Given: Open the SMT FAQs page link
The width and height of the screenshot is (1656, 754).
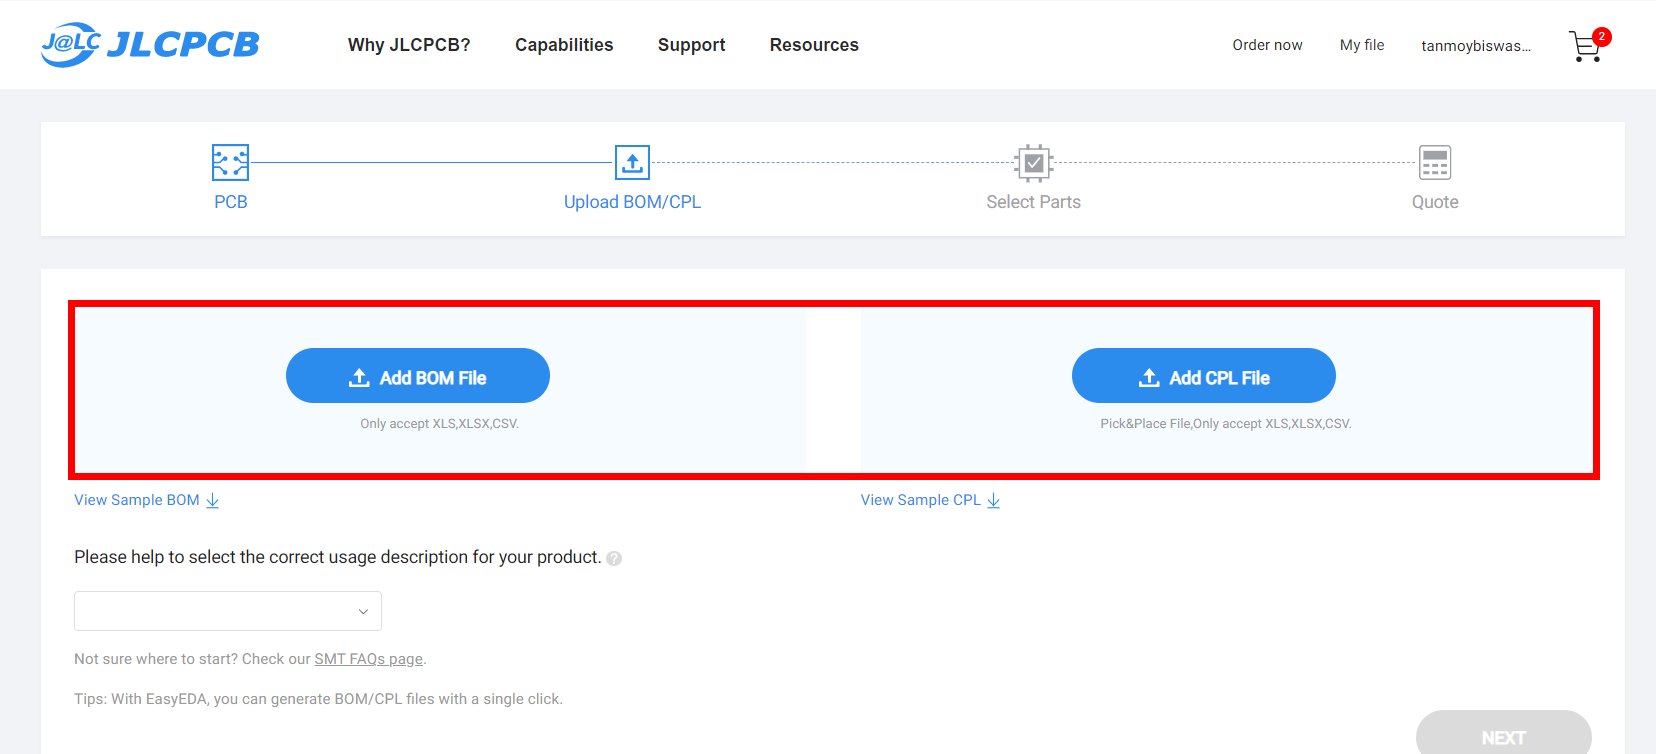Looking at the screenshot, I should click(x=368, y=659).
